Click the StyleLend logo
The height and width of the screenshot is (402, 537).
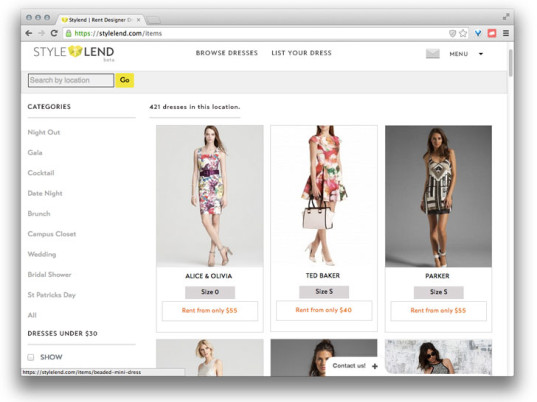[x=74, y=53]
